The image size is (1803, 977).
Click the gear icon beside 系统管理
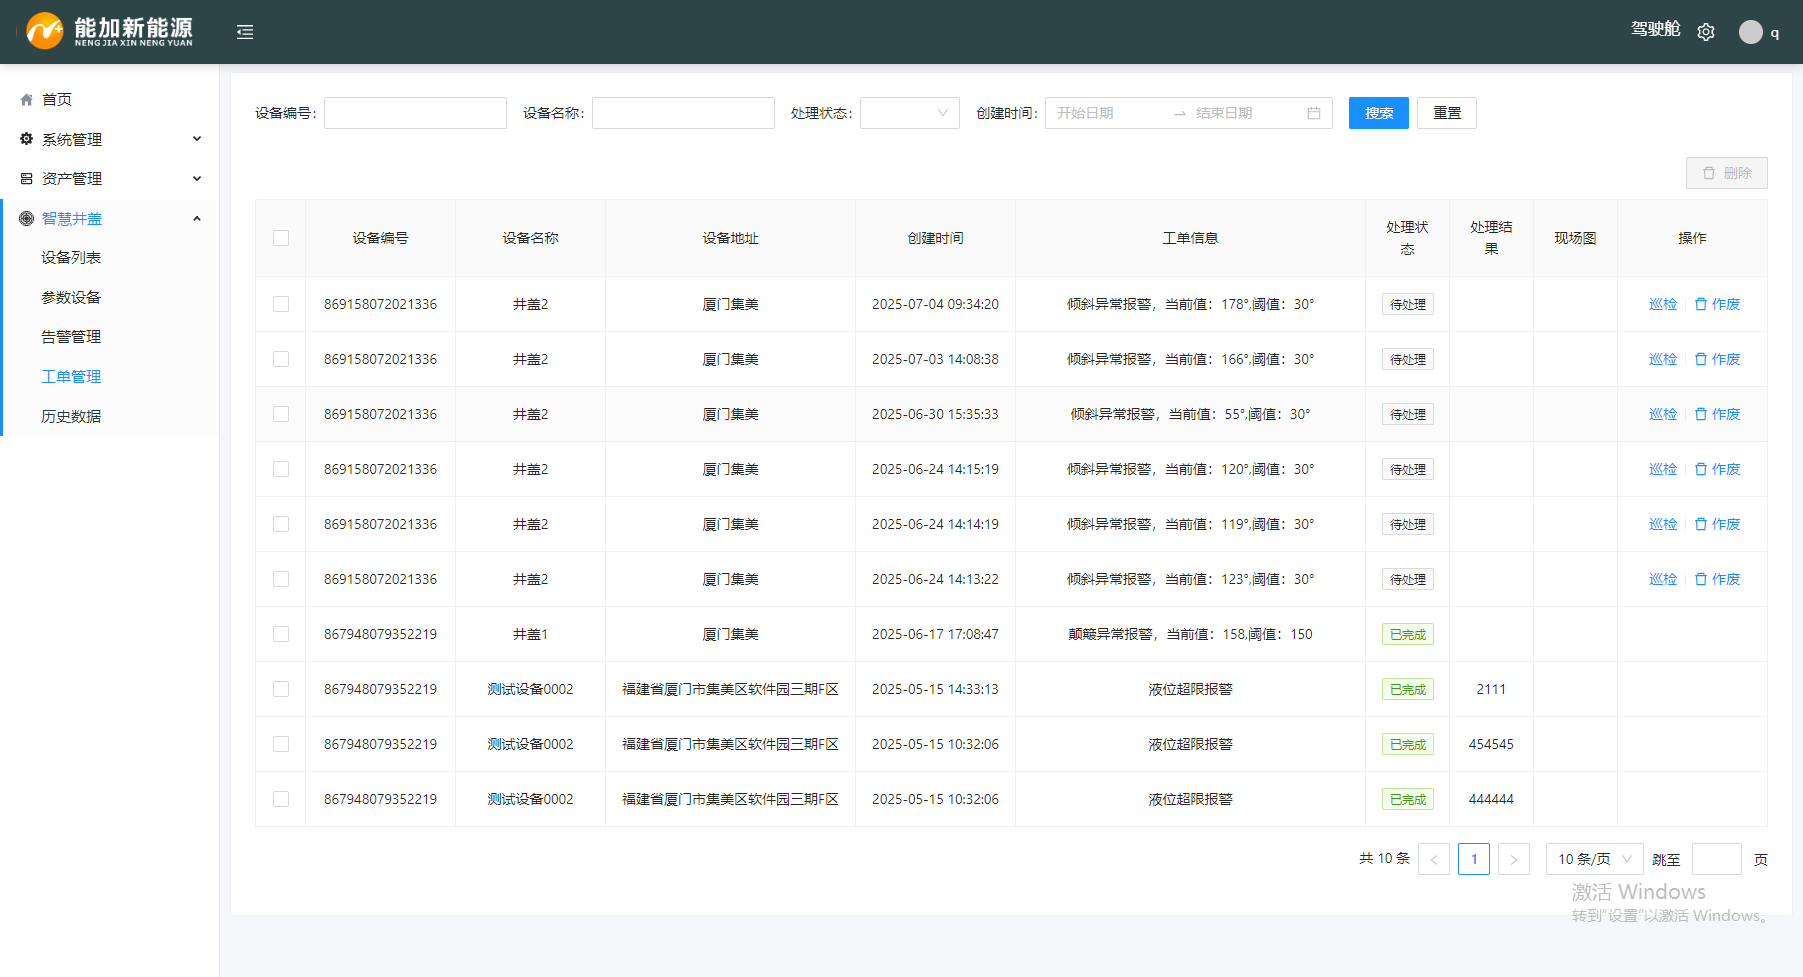[27, 139]
